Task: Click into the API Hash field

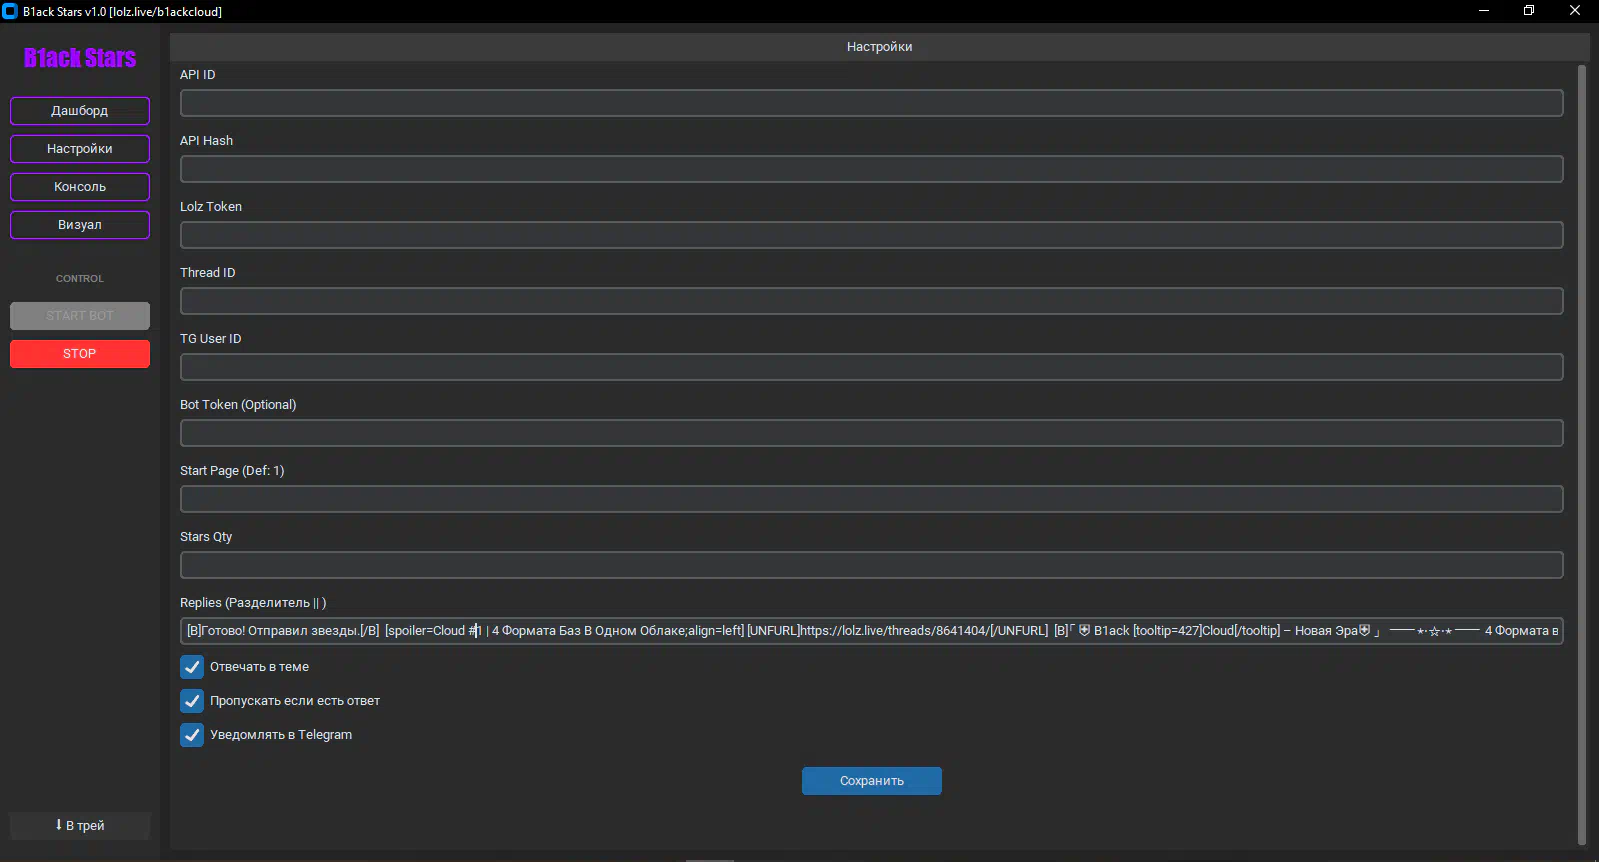Action: click(x=871, y=169)
